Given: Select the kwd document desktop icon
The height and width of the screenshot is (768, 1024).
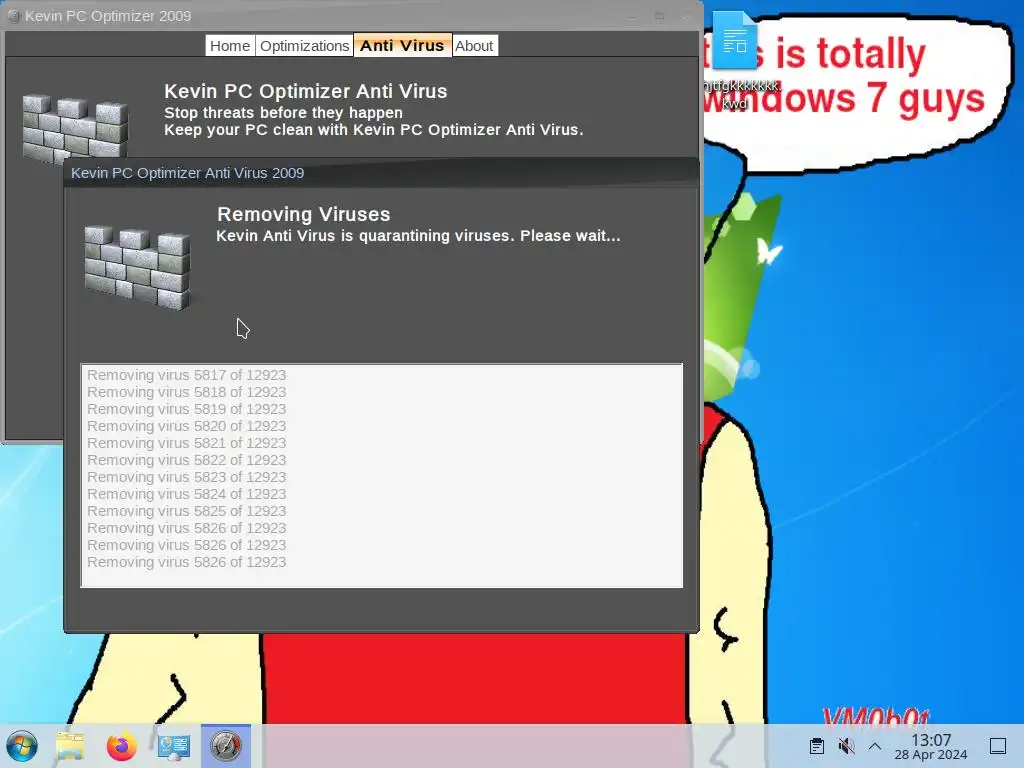Looking at the screenshot, I should click(x=735, y=60).
